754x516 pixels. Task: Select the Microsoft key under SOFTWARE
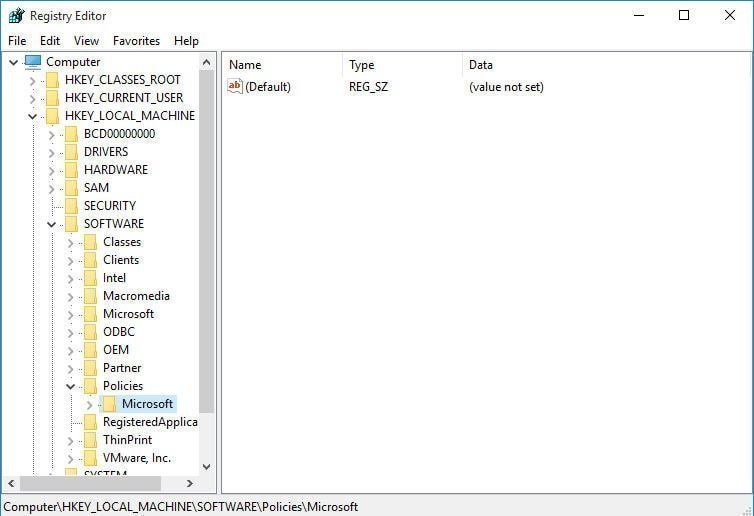[x=128, y=314]
